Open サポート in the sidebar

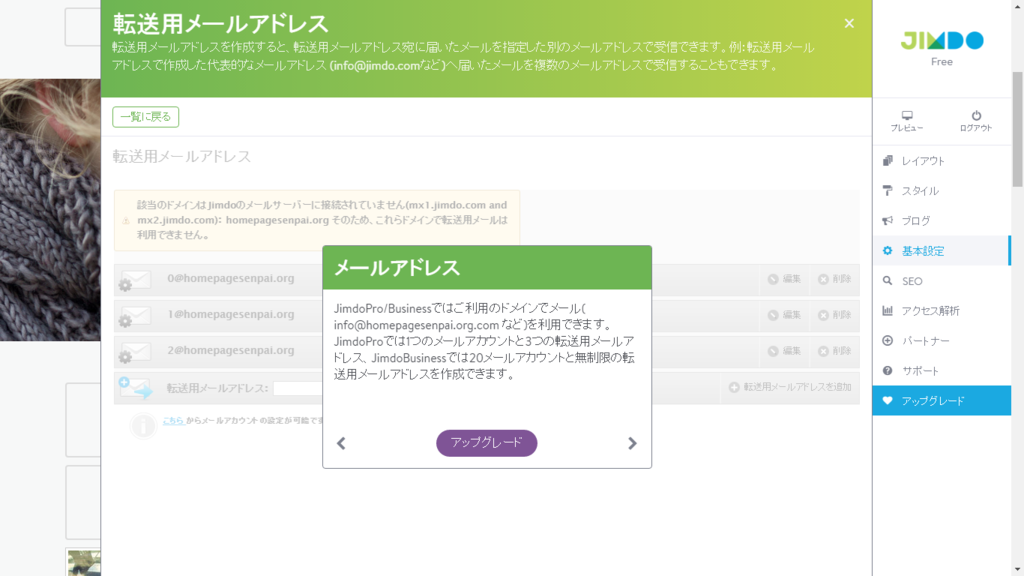942,371
